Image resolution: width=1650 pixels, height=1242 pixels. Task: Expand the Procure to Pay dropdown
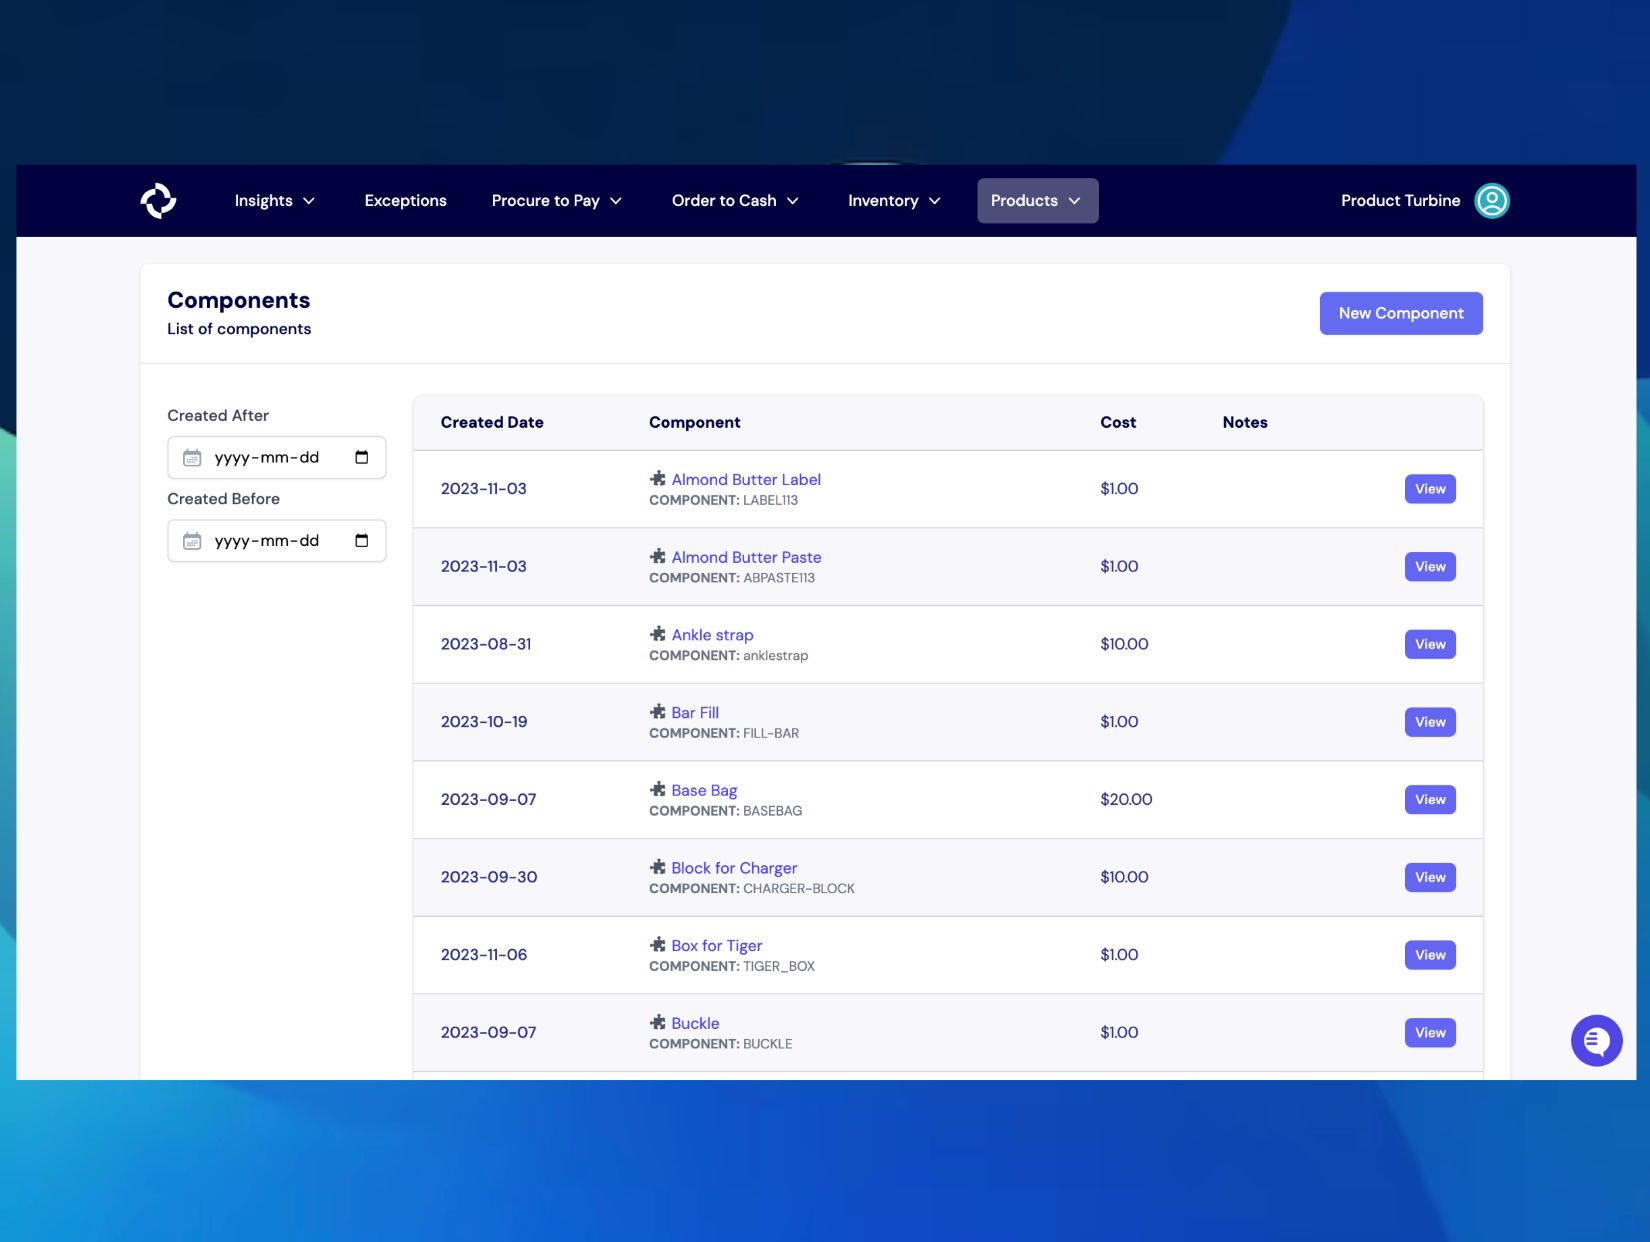coord(556,201)
